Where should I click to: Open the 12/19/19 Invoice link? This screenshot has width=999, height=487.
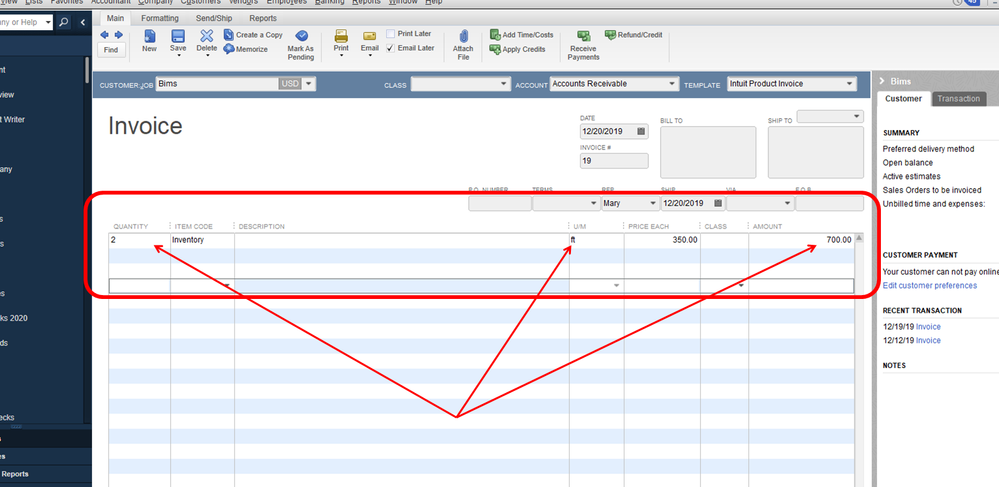click(928, 327)
